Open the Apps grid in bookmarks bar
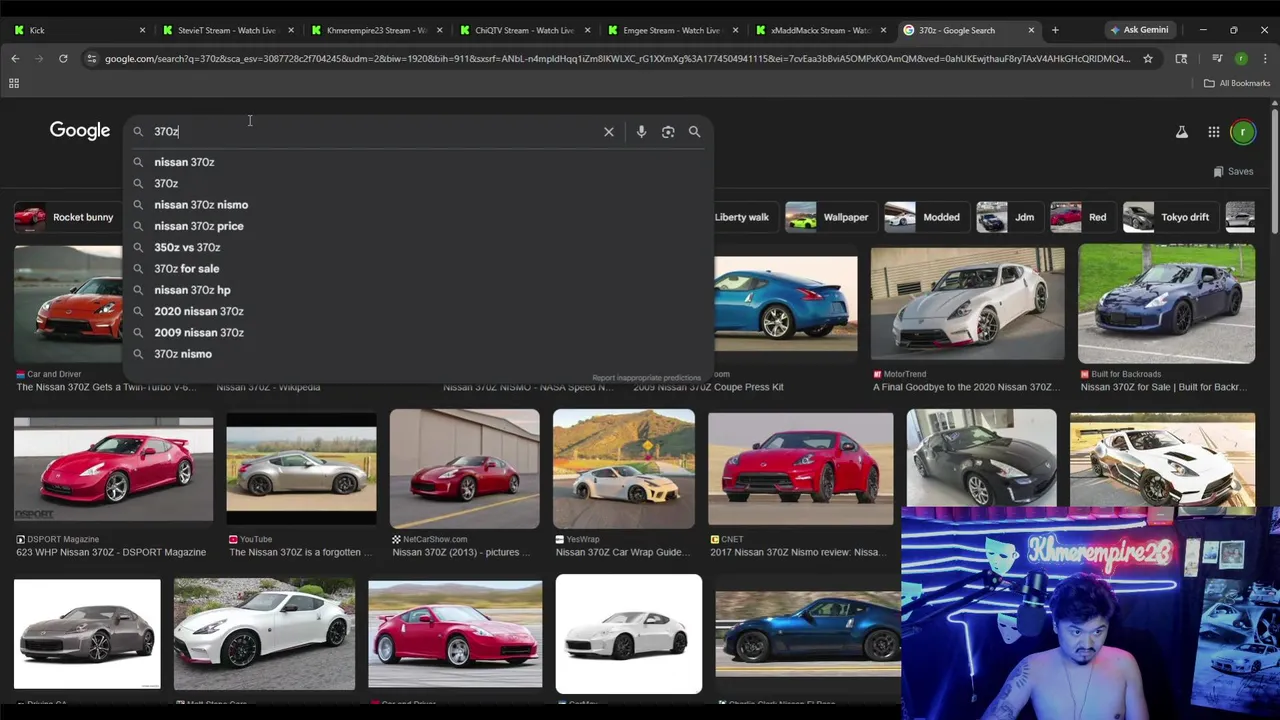 click(14, 83)
